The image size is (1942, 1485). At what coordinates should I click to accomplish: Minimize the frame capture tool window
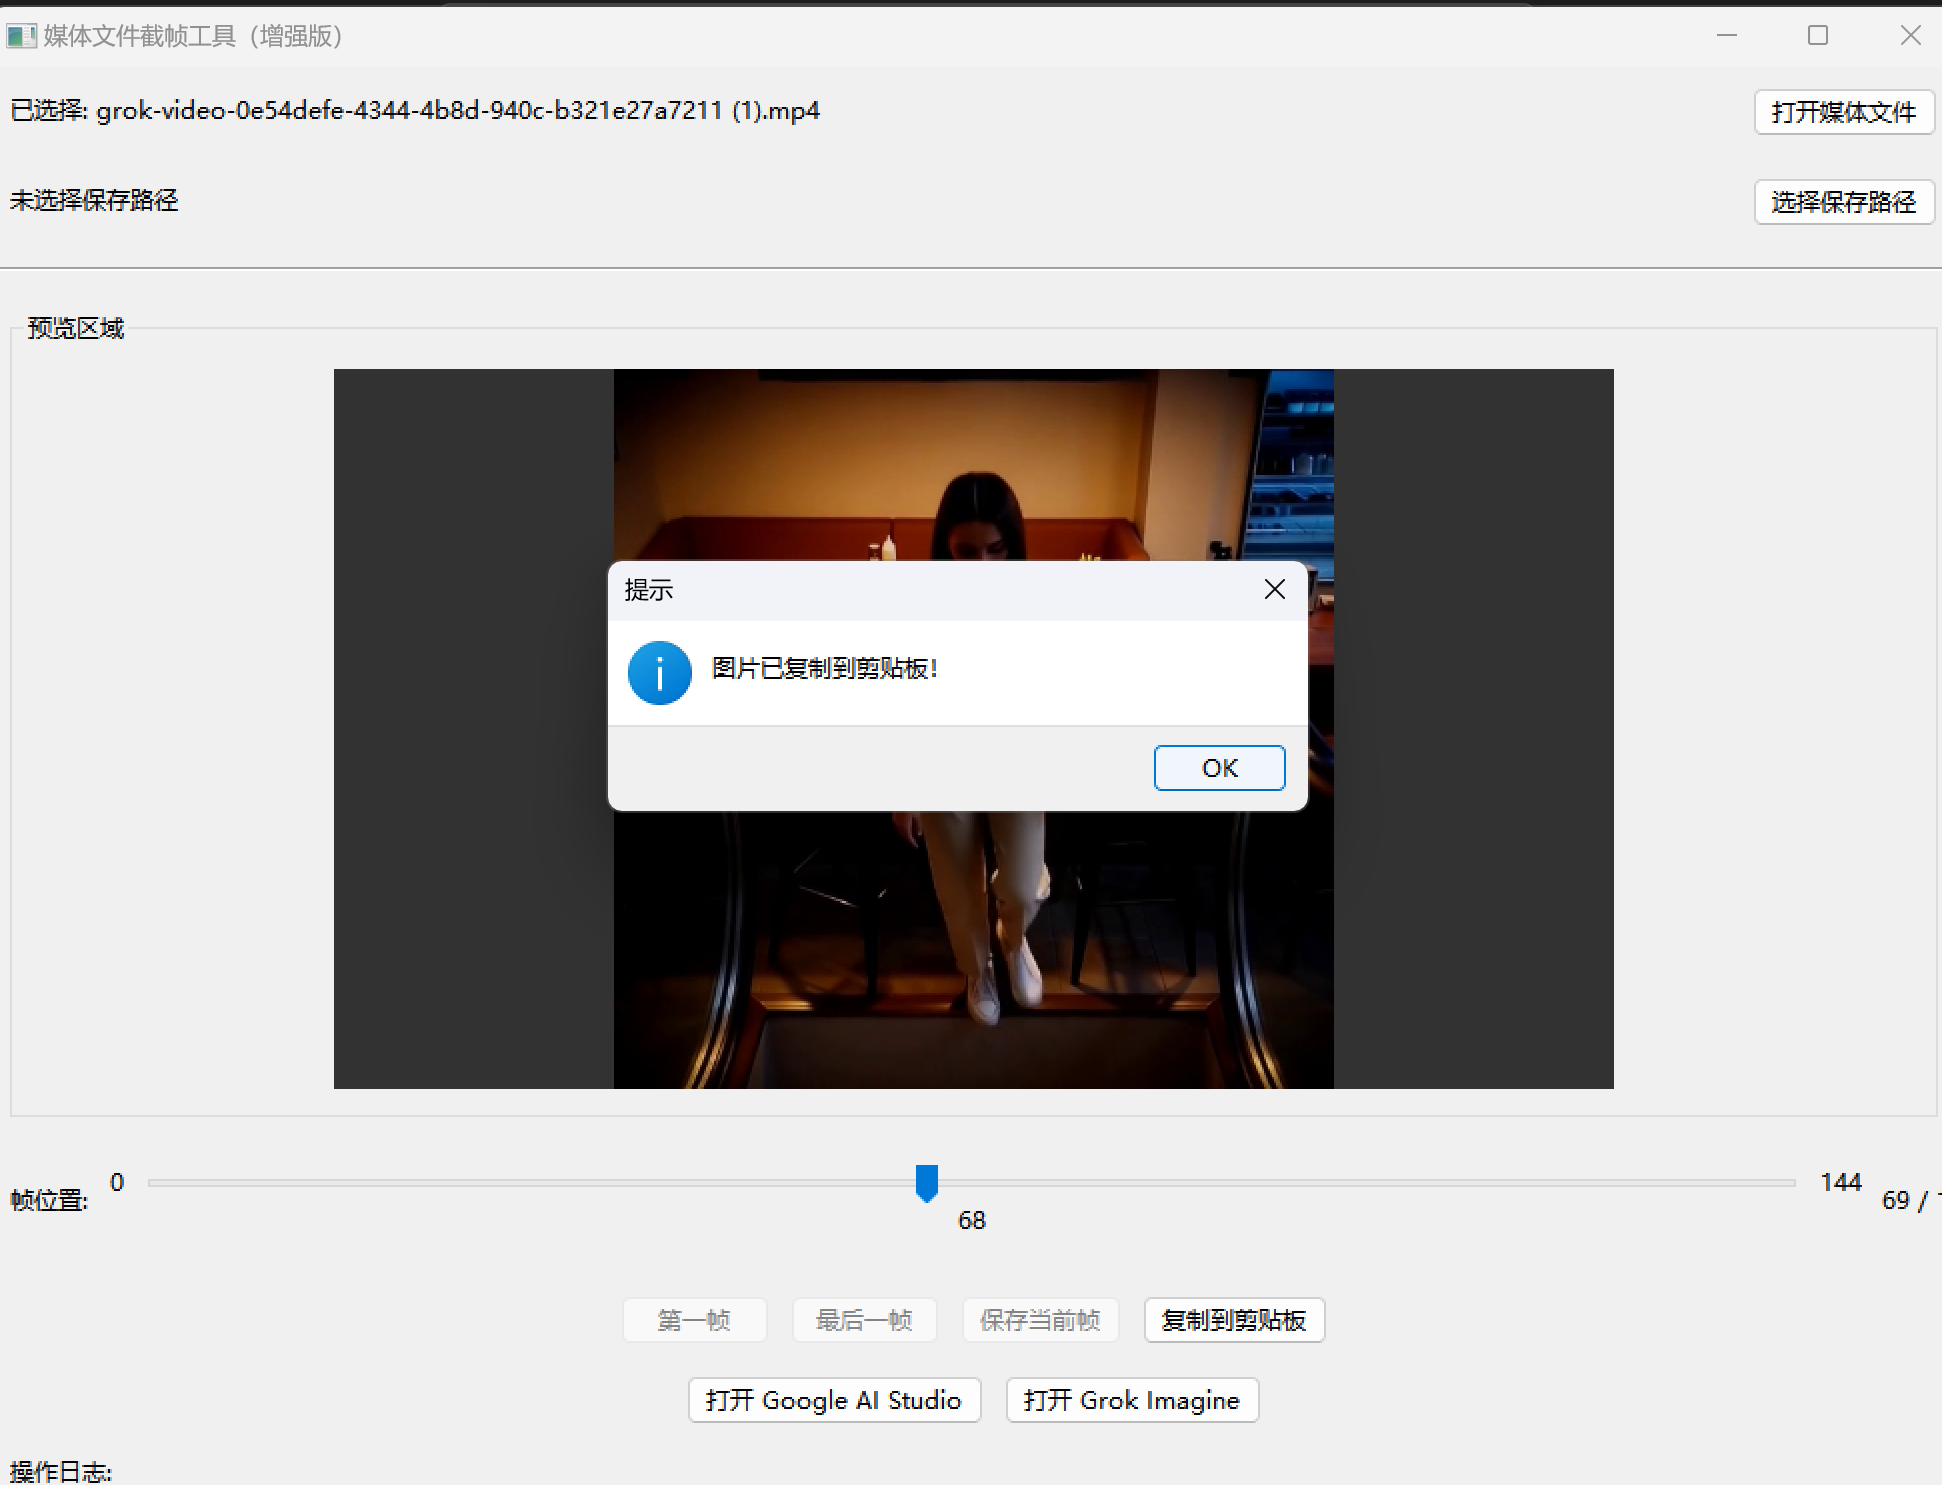1727,36
